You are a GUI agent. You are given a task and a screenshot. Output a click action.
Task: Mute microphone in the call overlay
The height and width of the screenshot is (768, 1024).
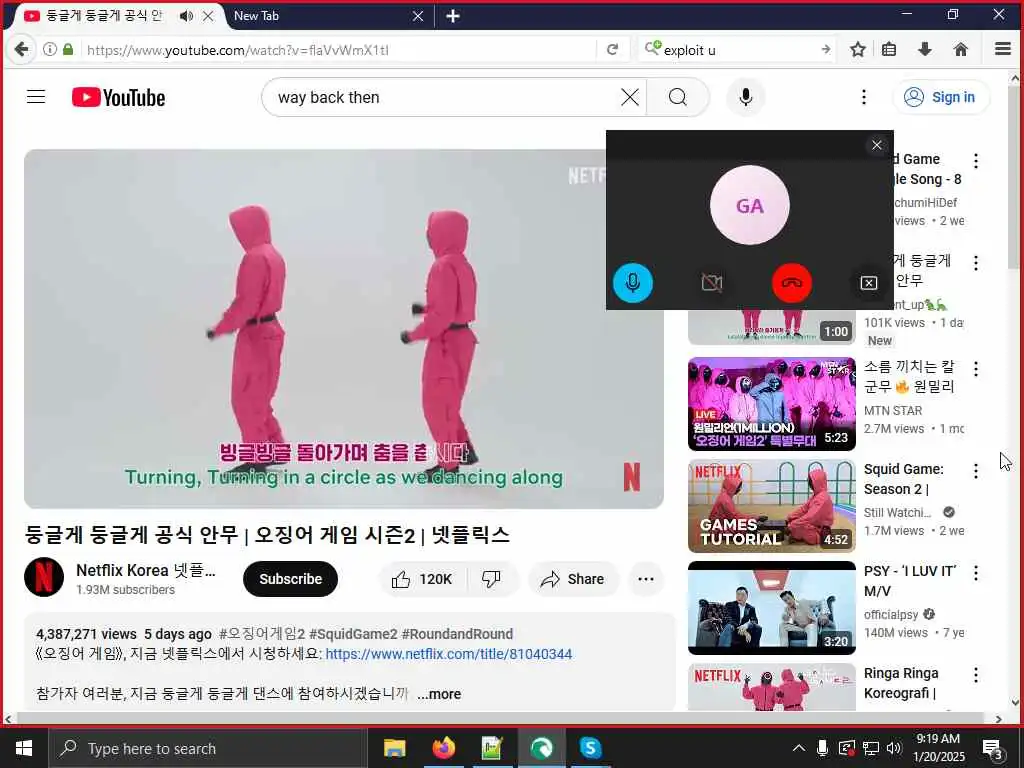coord(632,283)
